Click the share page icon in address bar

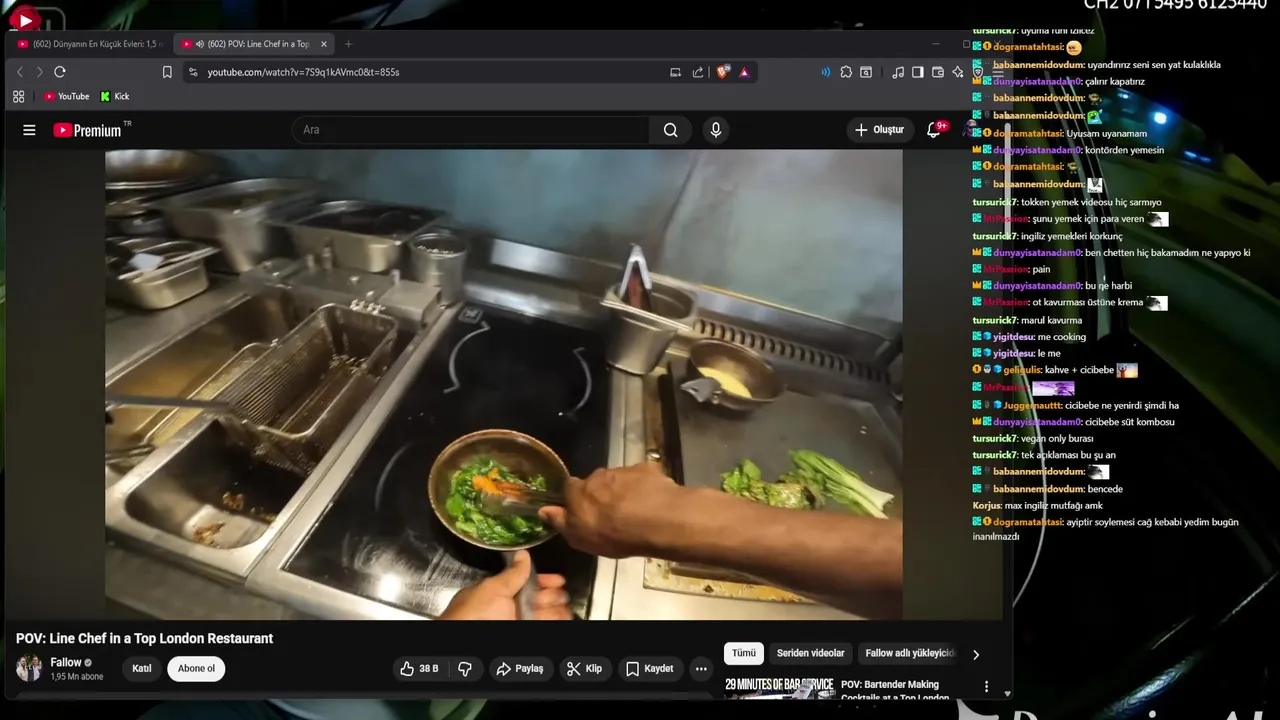tap(698, 72)
